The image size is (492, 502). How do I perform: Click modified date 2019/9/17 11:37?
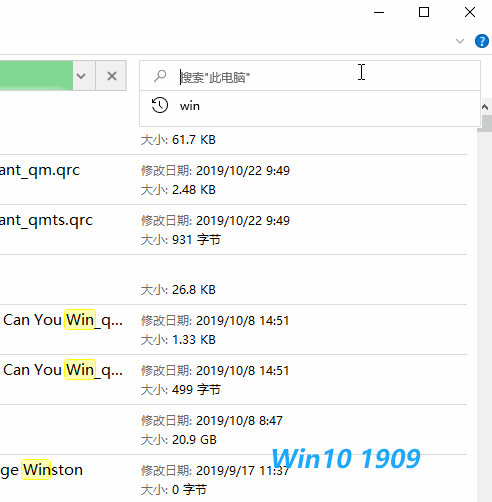click(215, 471)
